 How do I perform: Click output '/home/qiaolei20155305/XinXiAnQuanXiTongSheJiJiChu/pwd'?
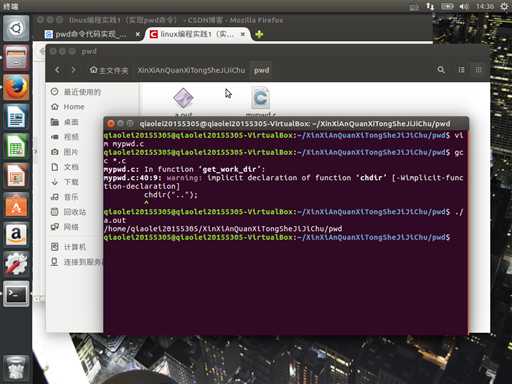pyautogui.click(x=223, y=229)
